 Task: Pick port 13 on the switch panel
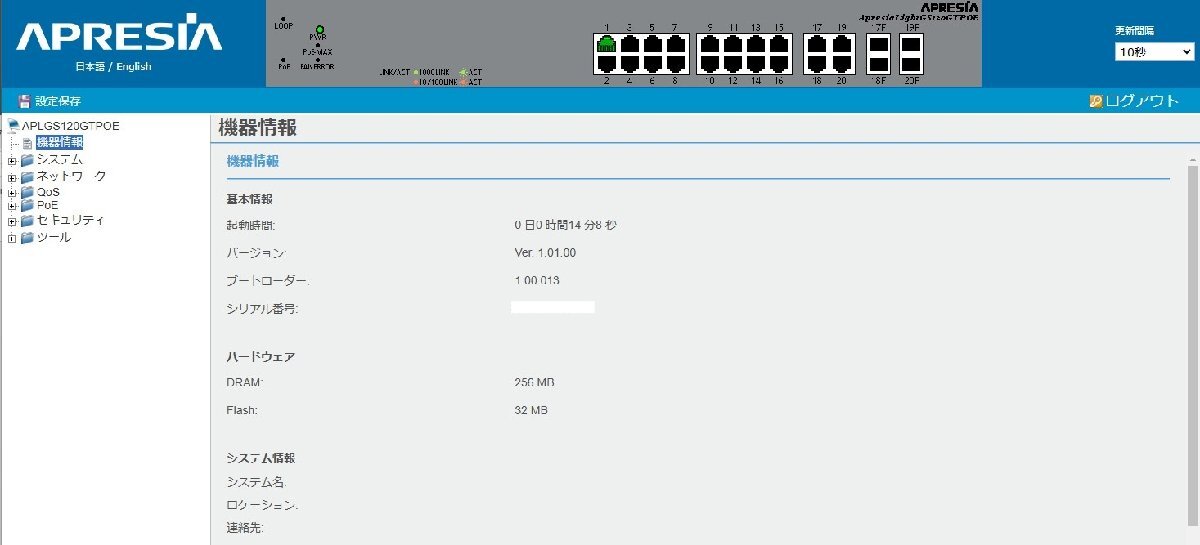756,44
